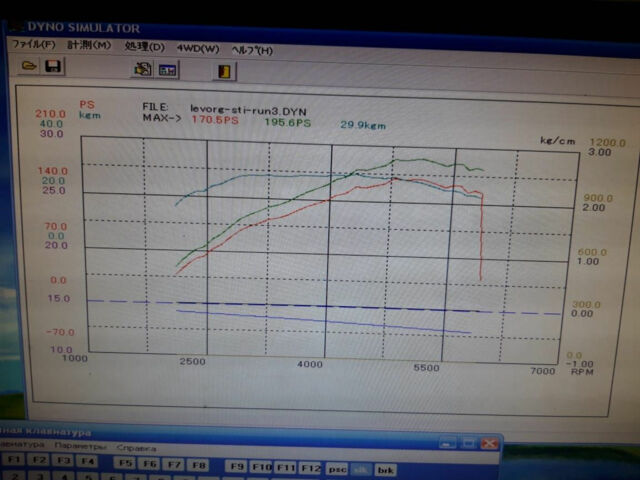Click the on-screen keyboard maximize button
Image resolution: width=640 pixels, height=480 pixels.
click(468, 443)
